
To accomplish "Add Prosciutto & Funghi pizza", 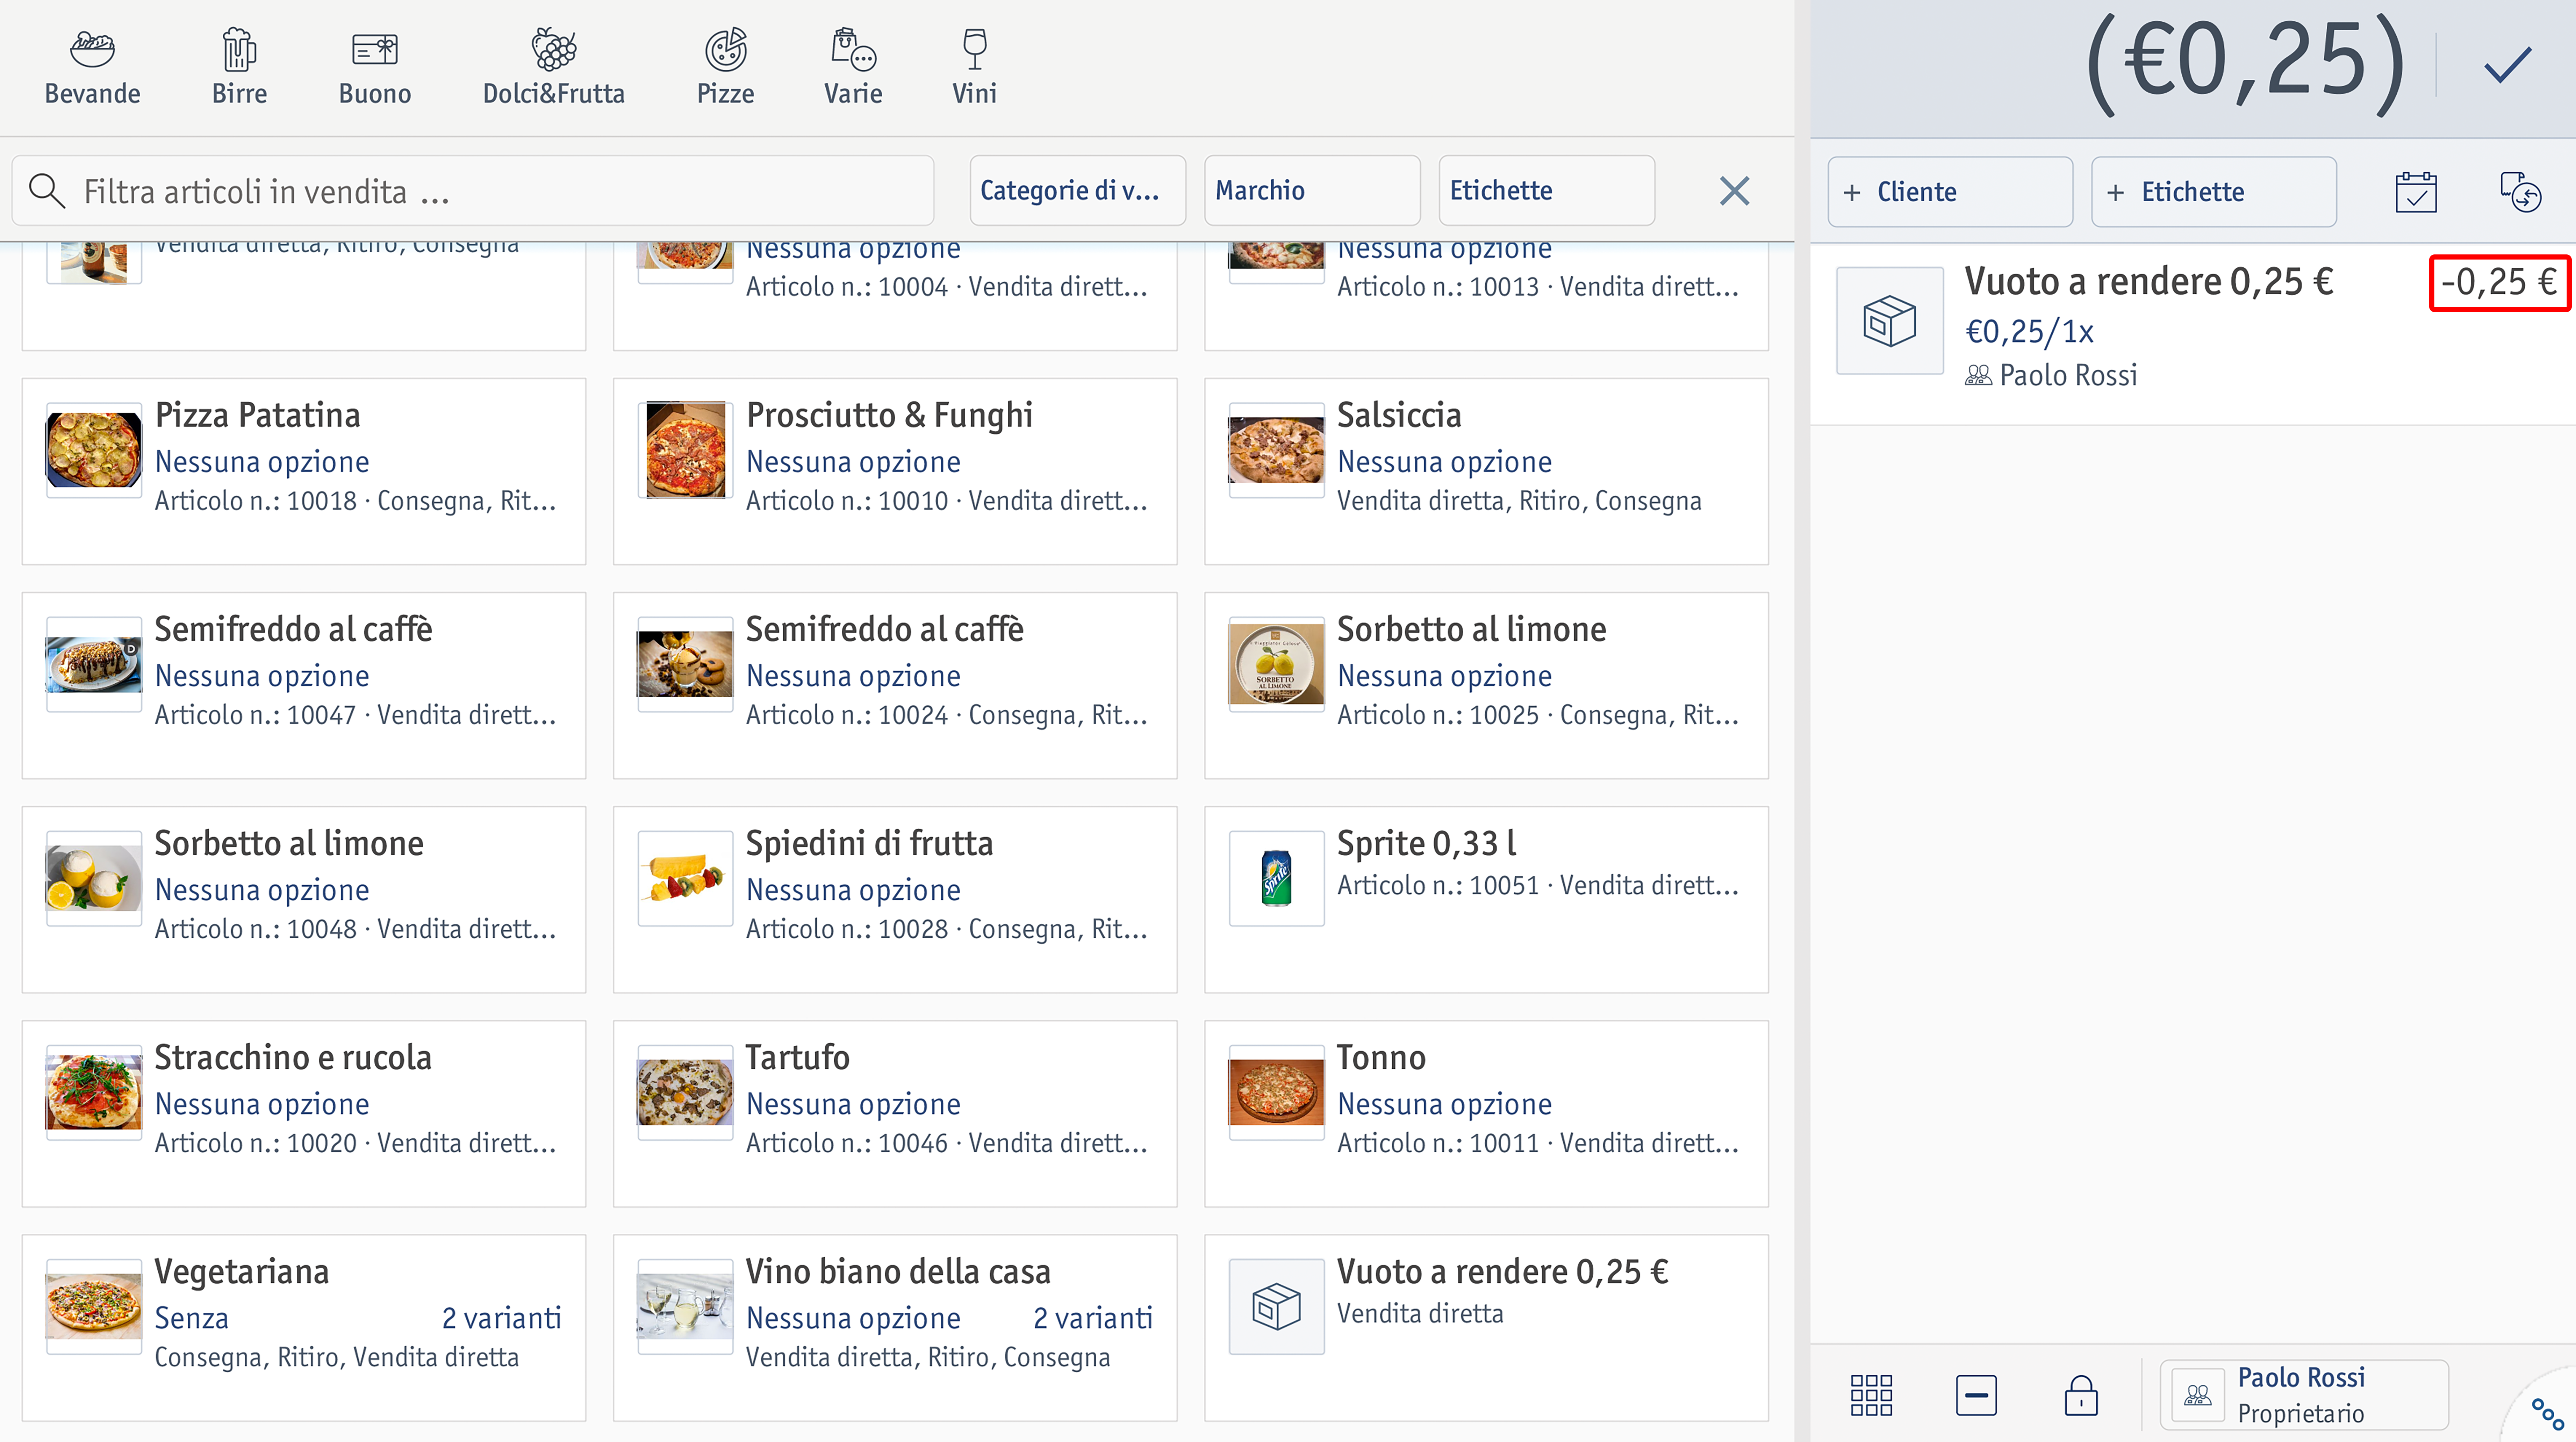I will pyautogui.click(x=895, y=471).
